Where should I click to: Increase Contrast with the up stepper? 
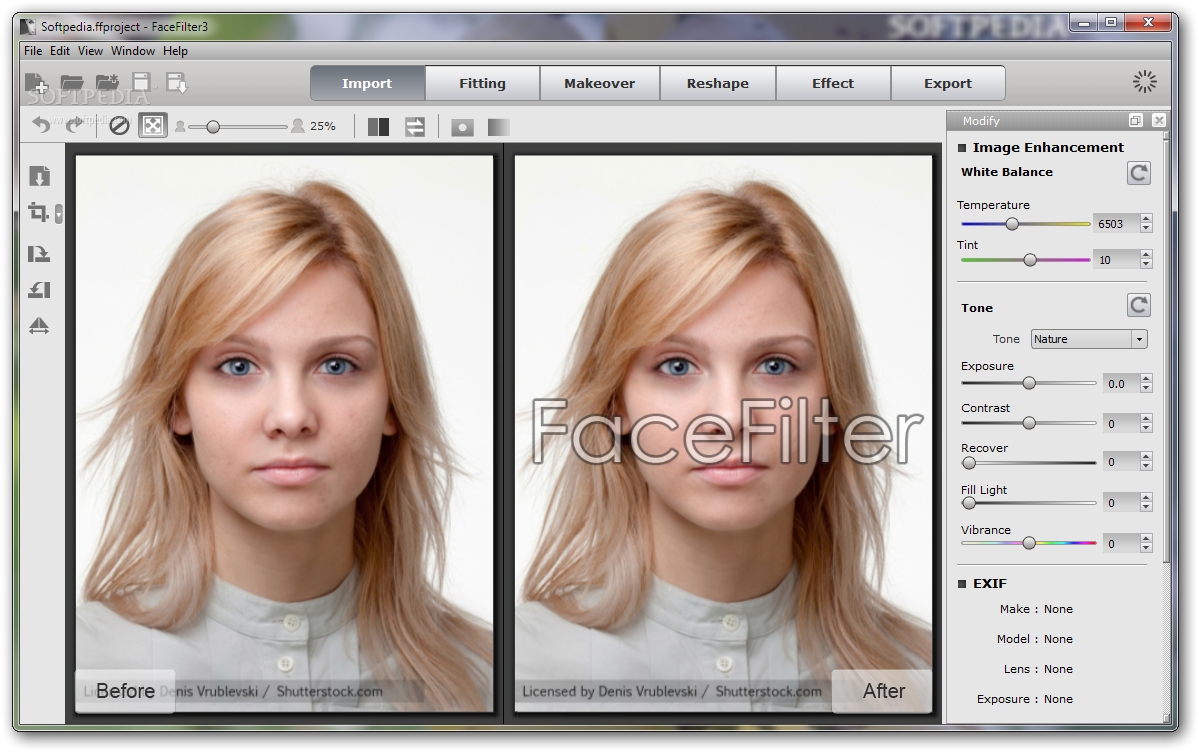pos(1145,418)
